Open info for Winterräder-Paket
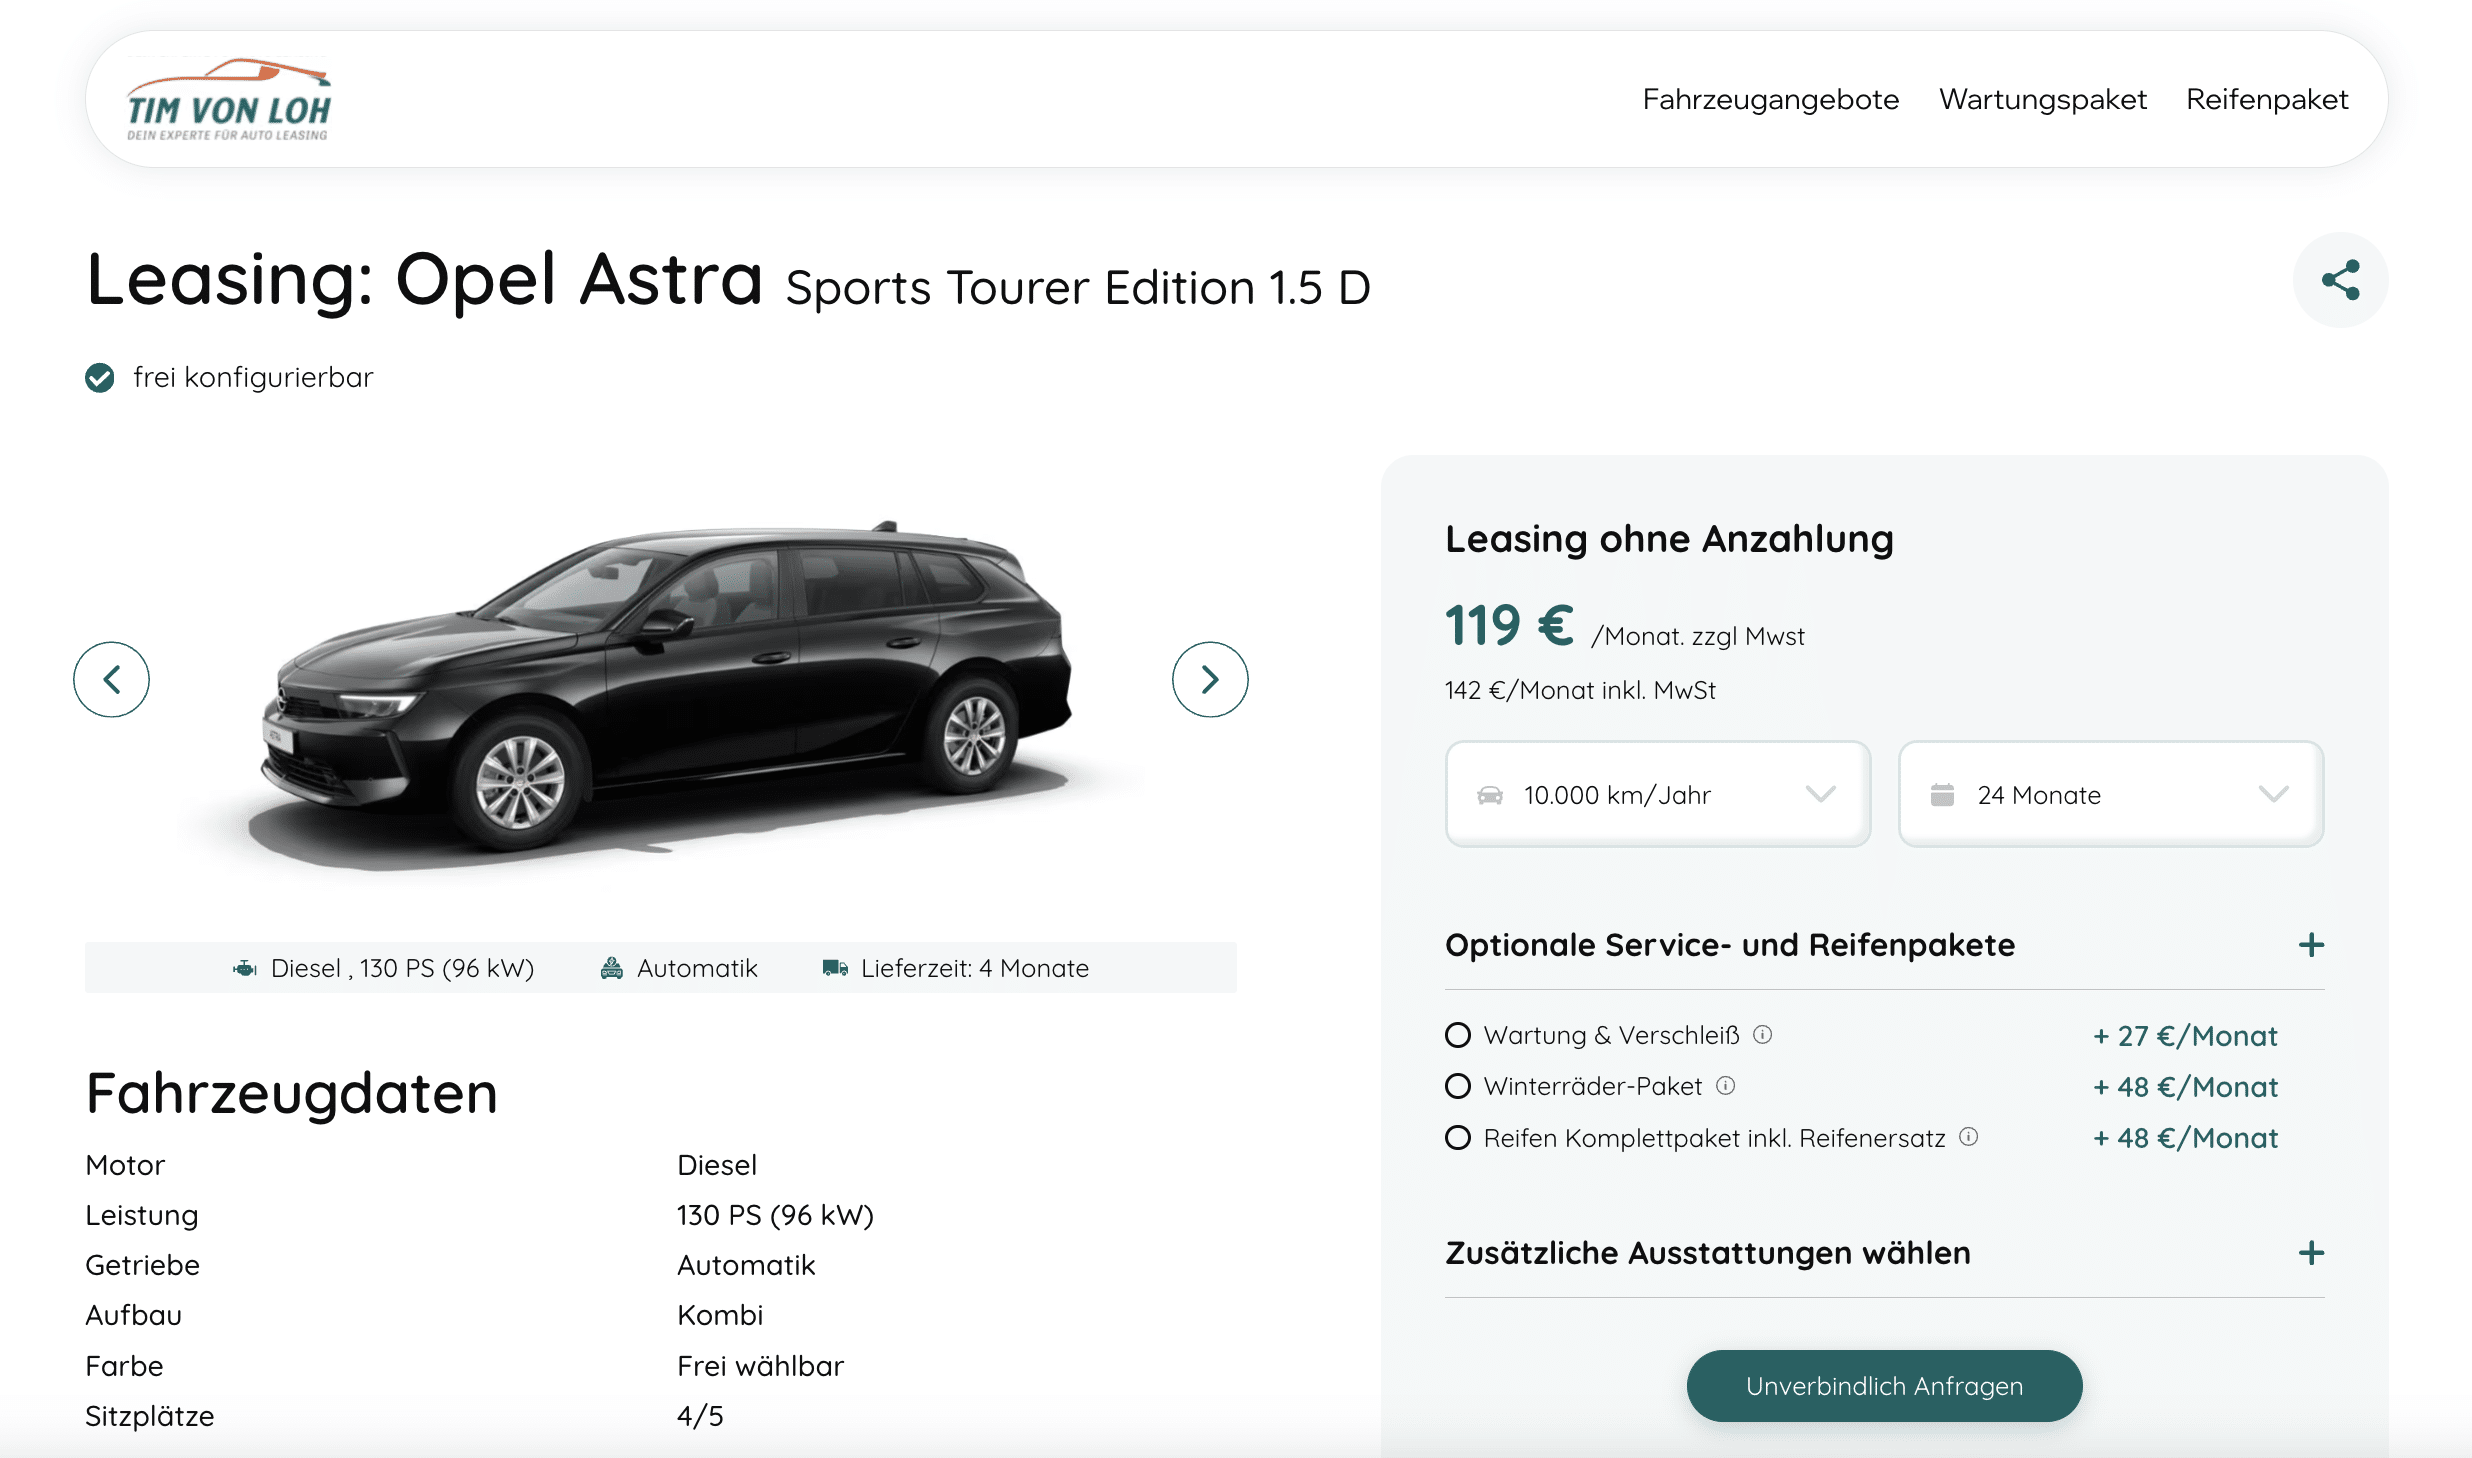2472x1458 pixels. coord(1726,1086)
